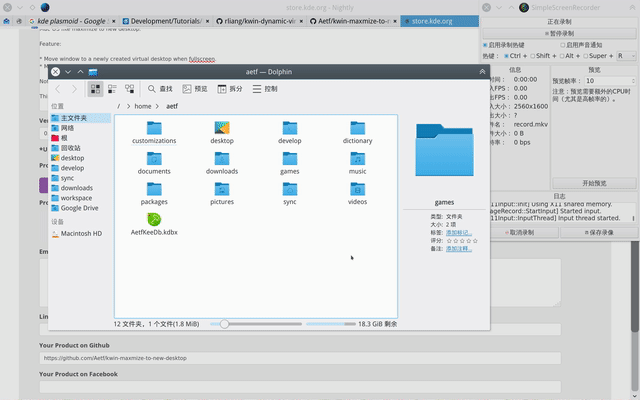Viewport: 640px width, 400px height.
Task: Select the dictionary folder icon
Action: (357, 128)
